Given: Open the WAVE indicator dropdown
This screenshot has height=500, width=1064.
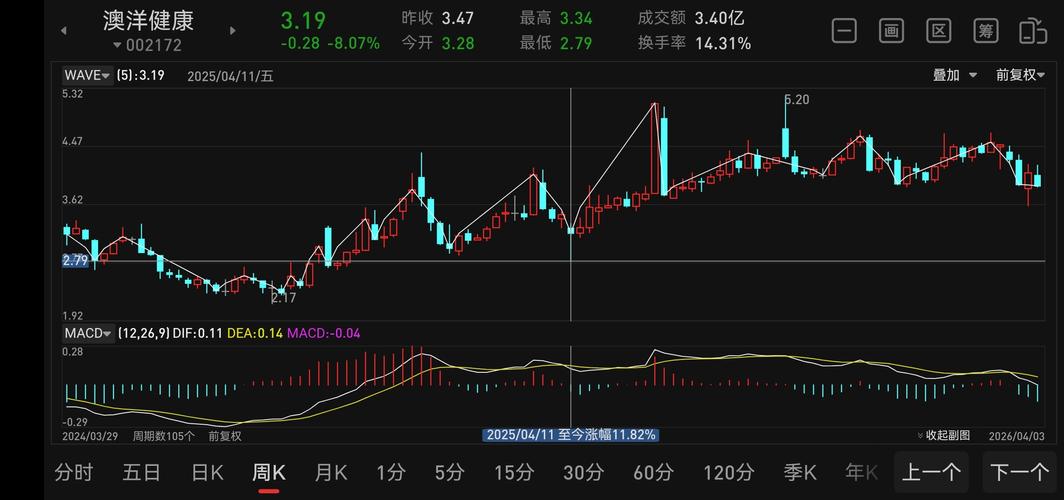Looking at the screenshot, I should pos(87,75).
